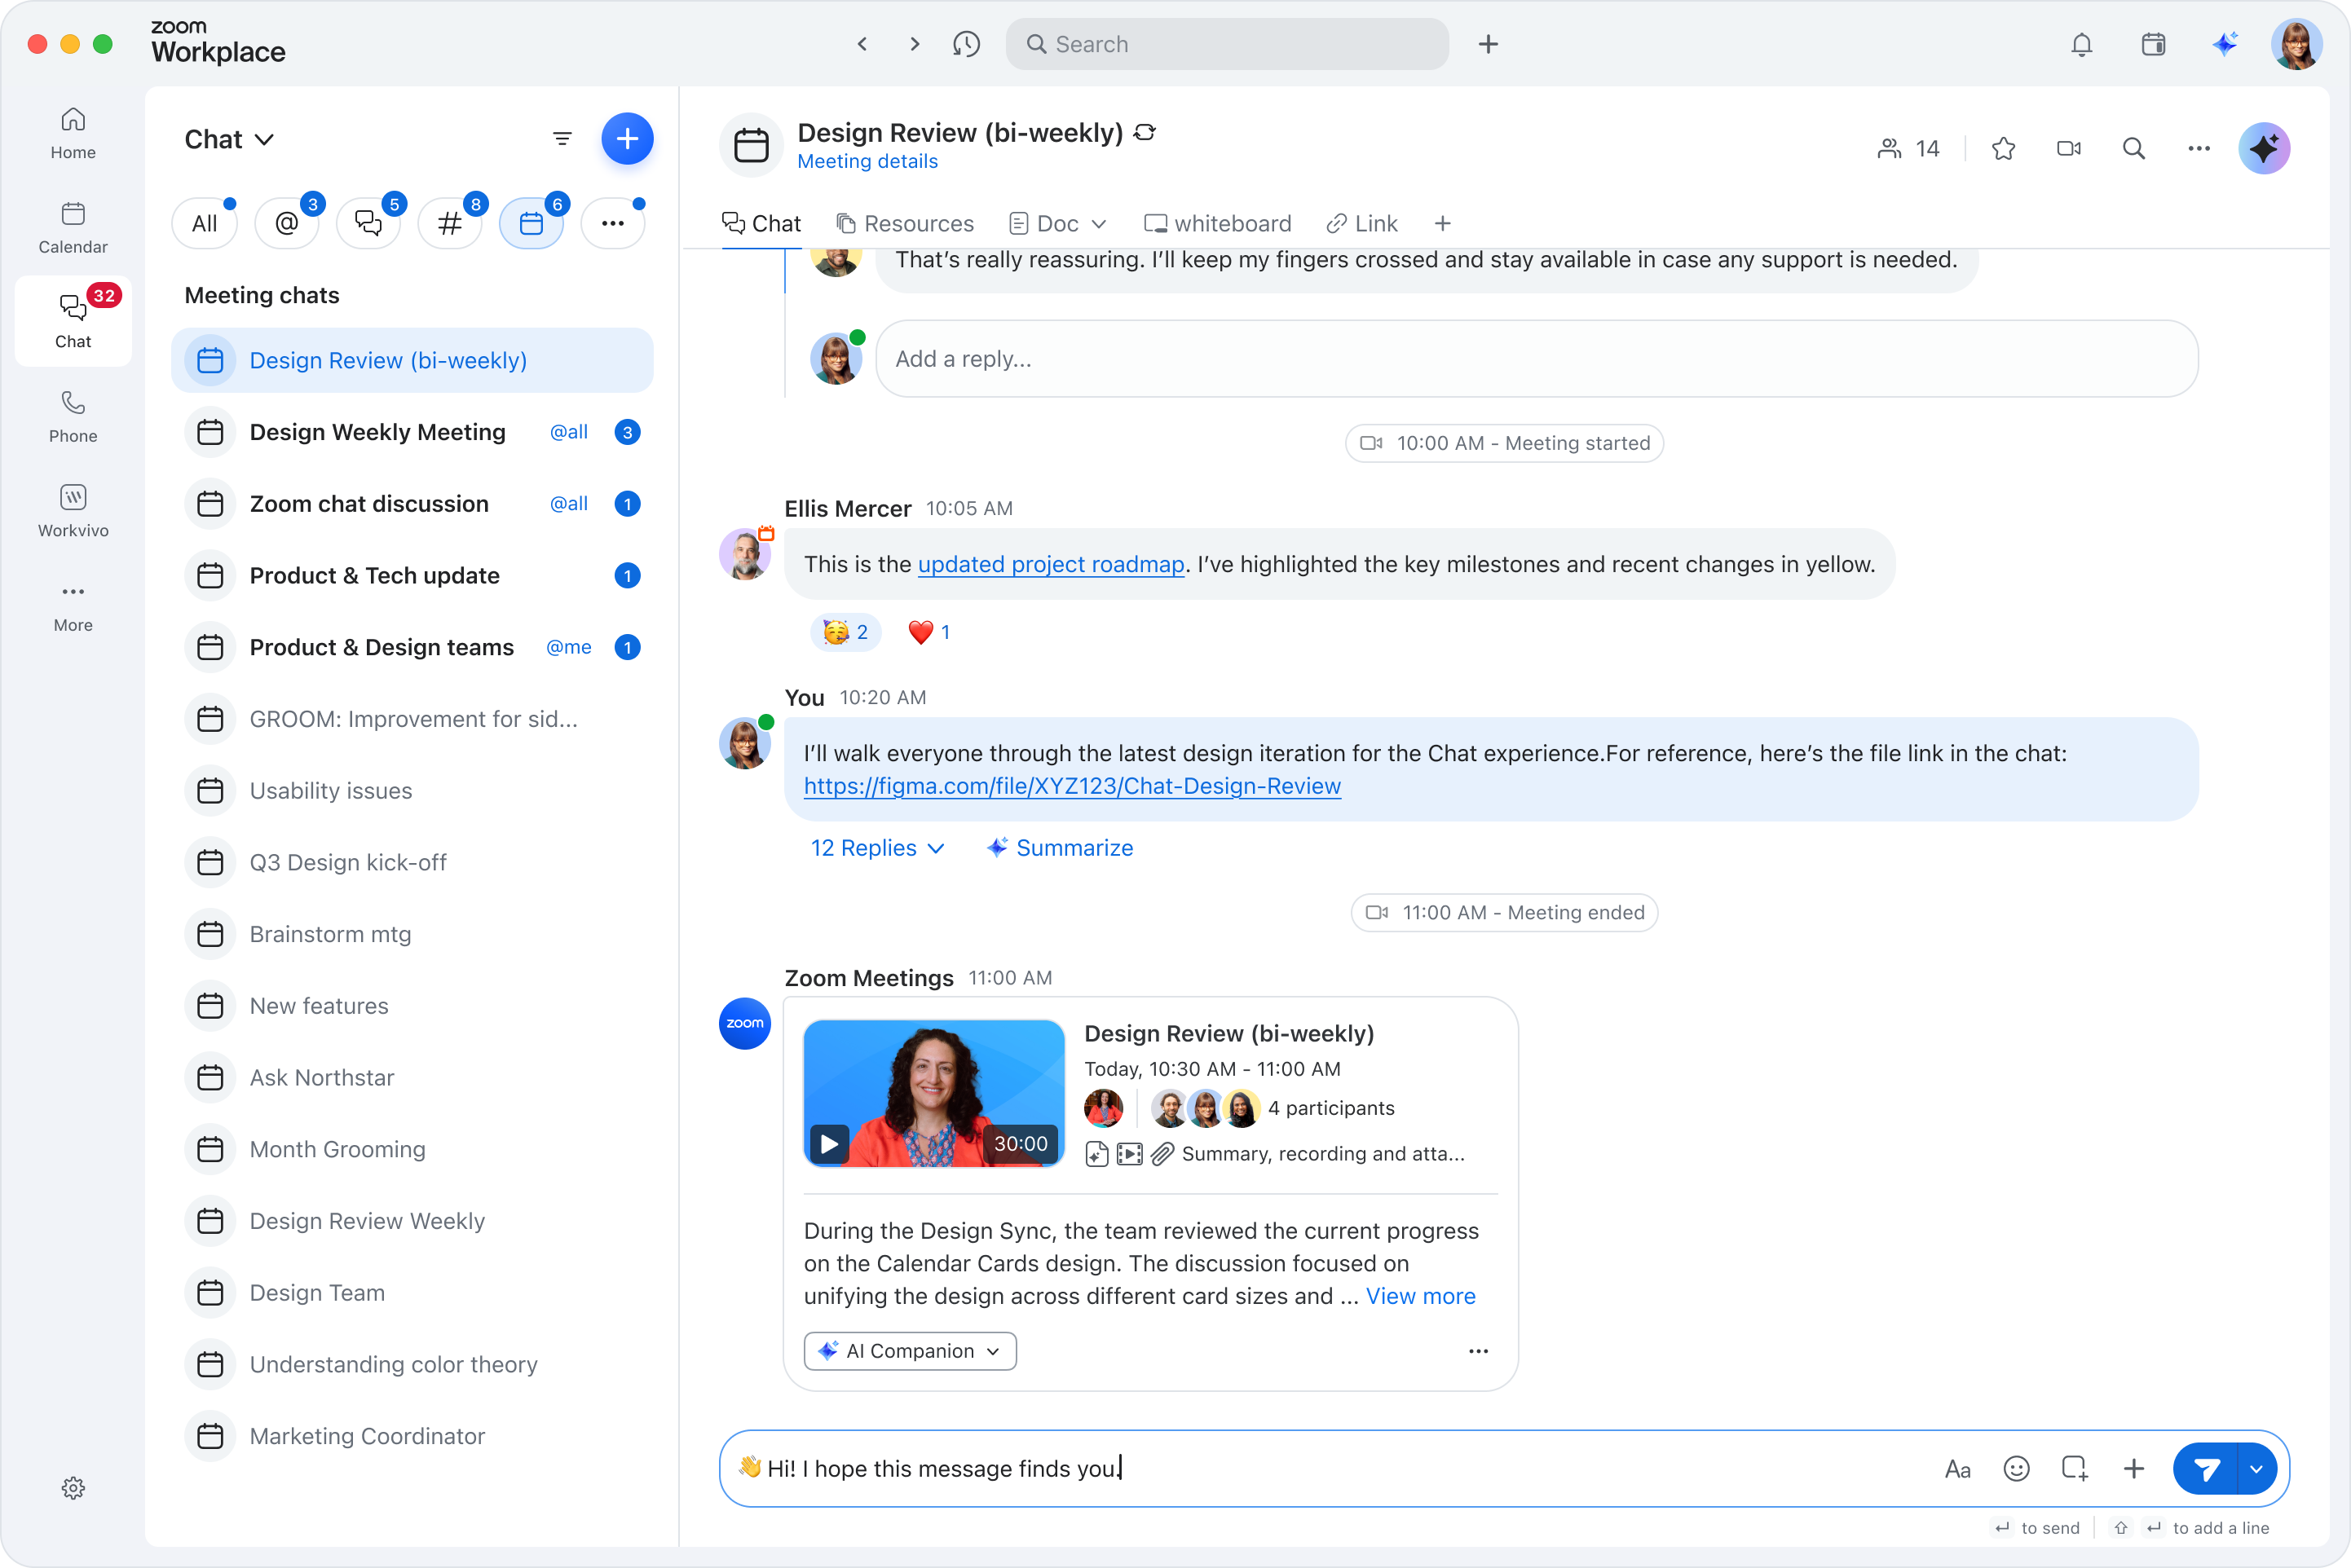2351x1568 pixels.
Task: Switch to the Resources tab
Action: (x=905, y=224)
